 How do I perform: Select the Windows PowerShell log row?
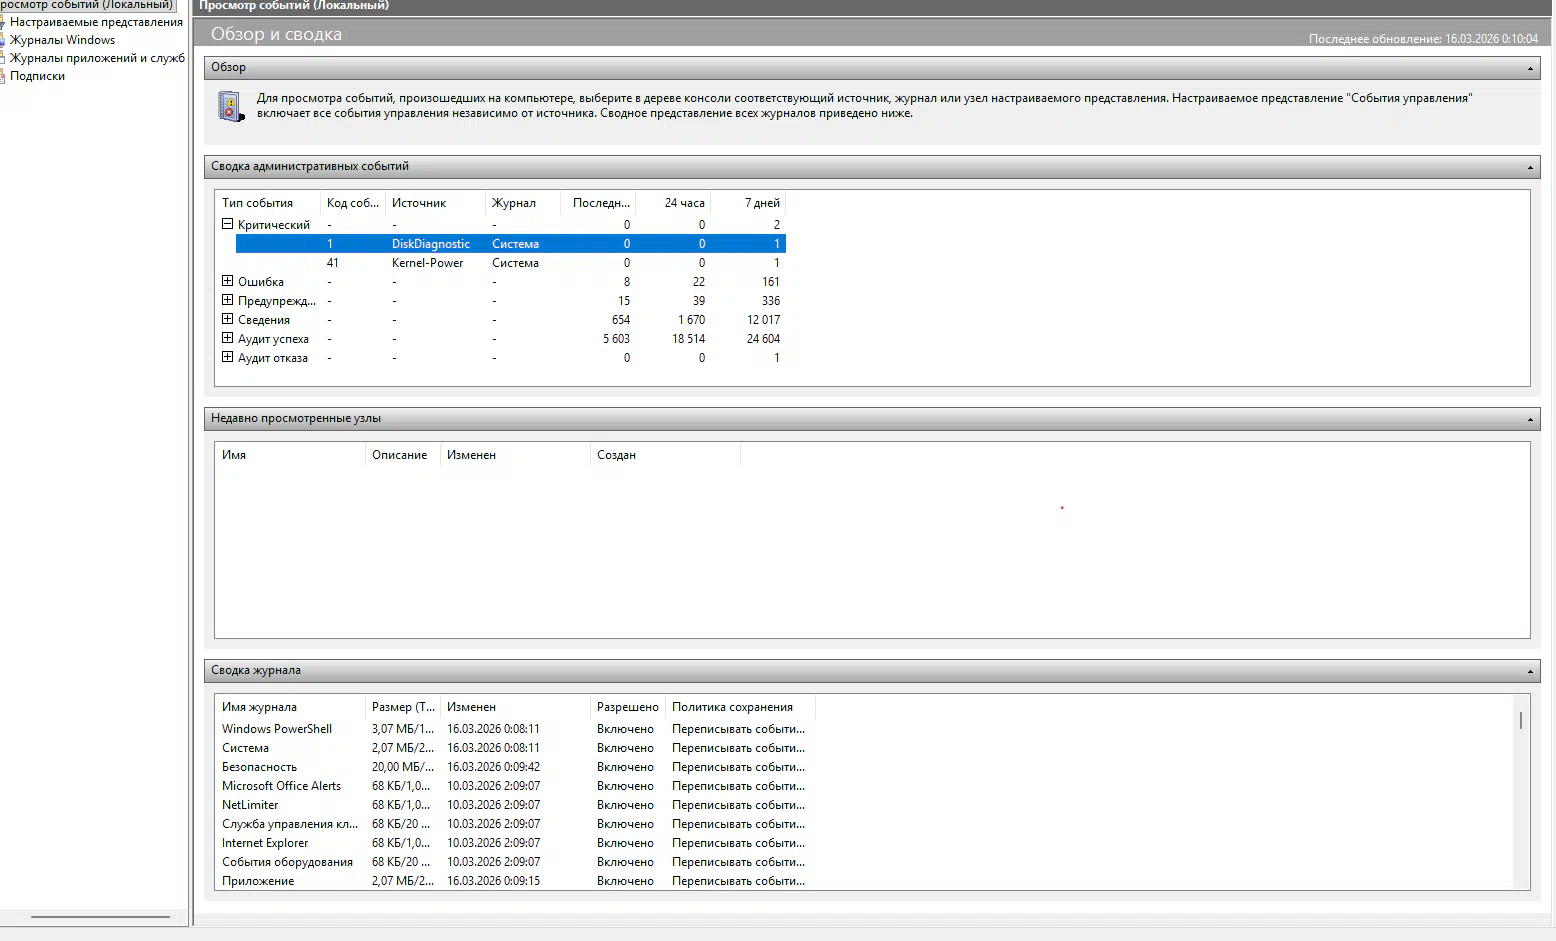[277, 729]
